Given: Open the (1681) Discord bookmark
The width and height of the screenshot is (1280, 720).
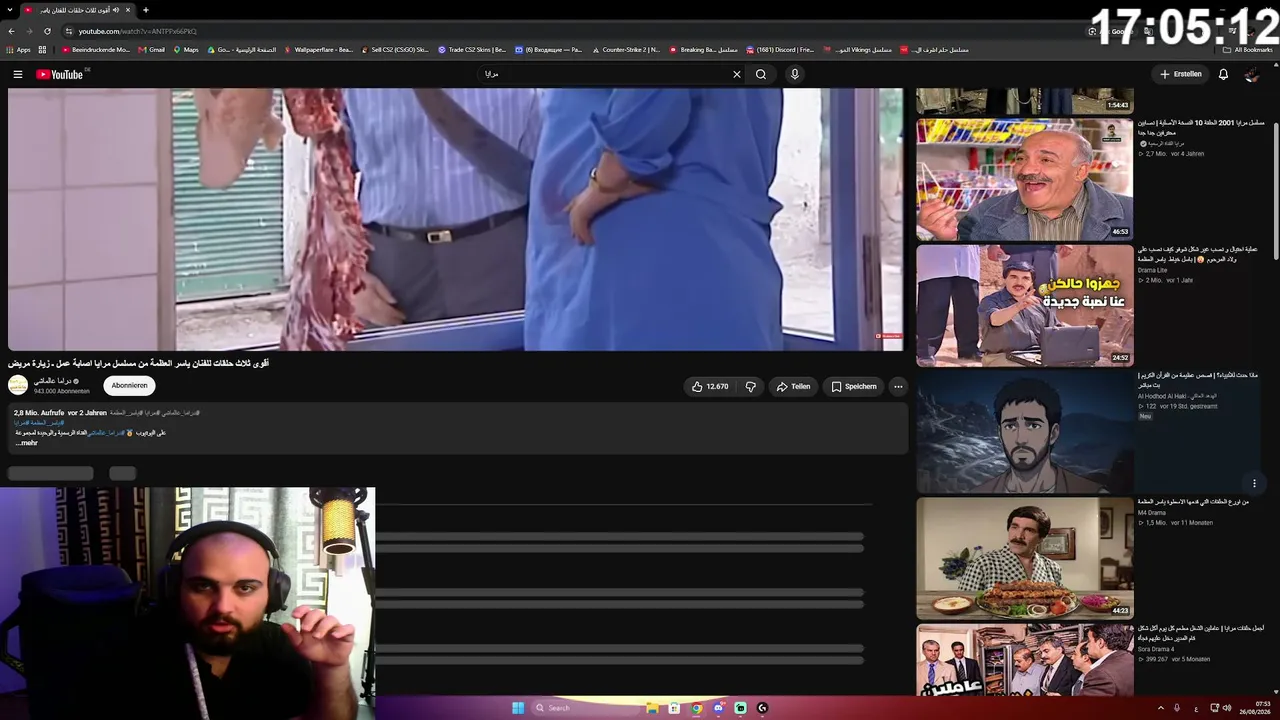Looking at the screenshot, I should tap(780, 50).
